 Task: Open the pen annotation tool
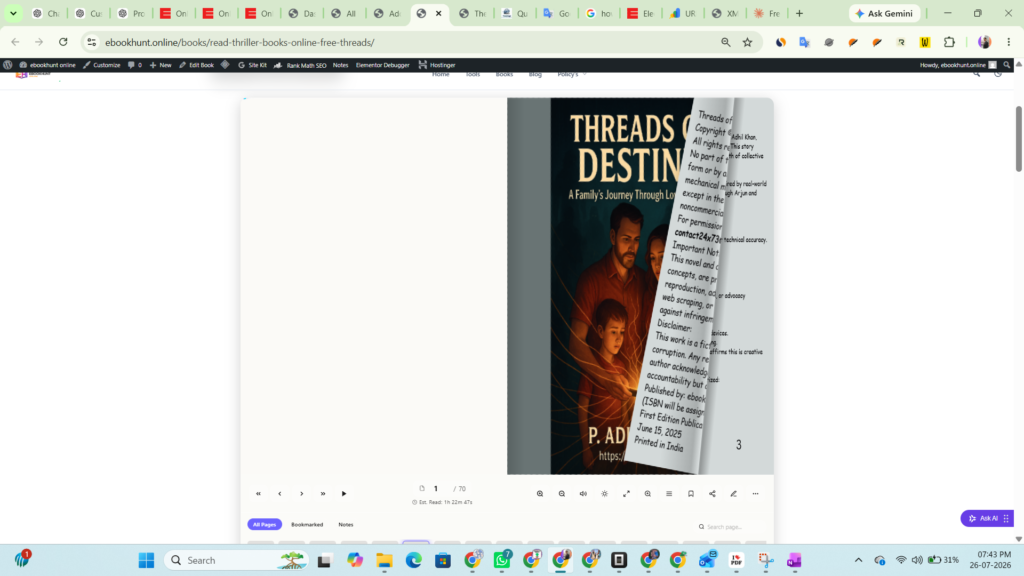734,494
